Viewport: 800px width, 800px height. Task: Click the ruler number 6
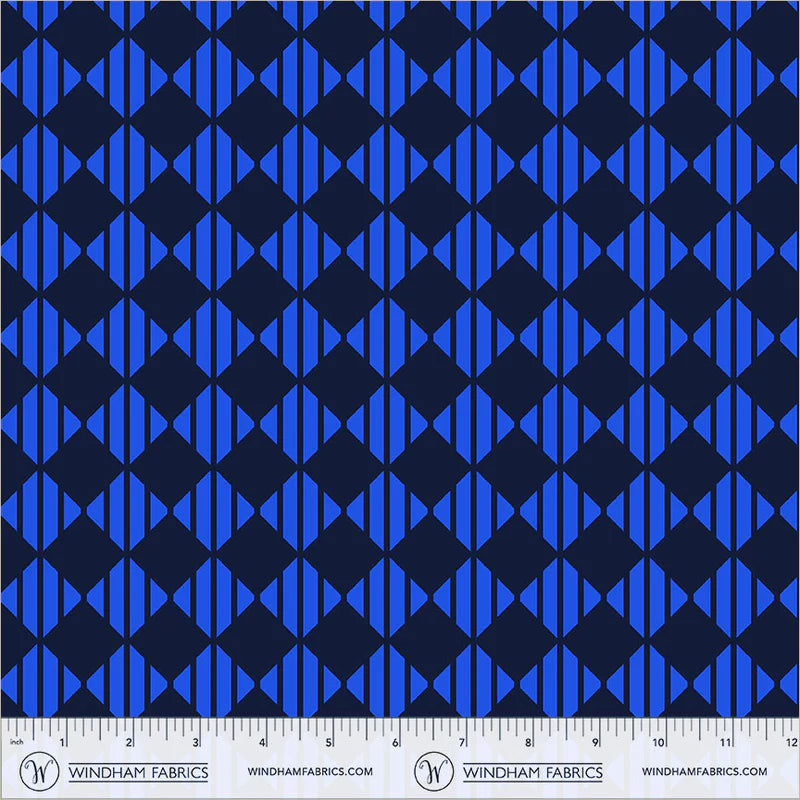(x=395, y=742)
